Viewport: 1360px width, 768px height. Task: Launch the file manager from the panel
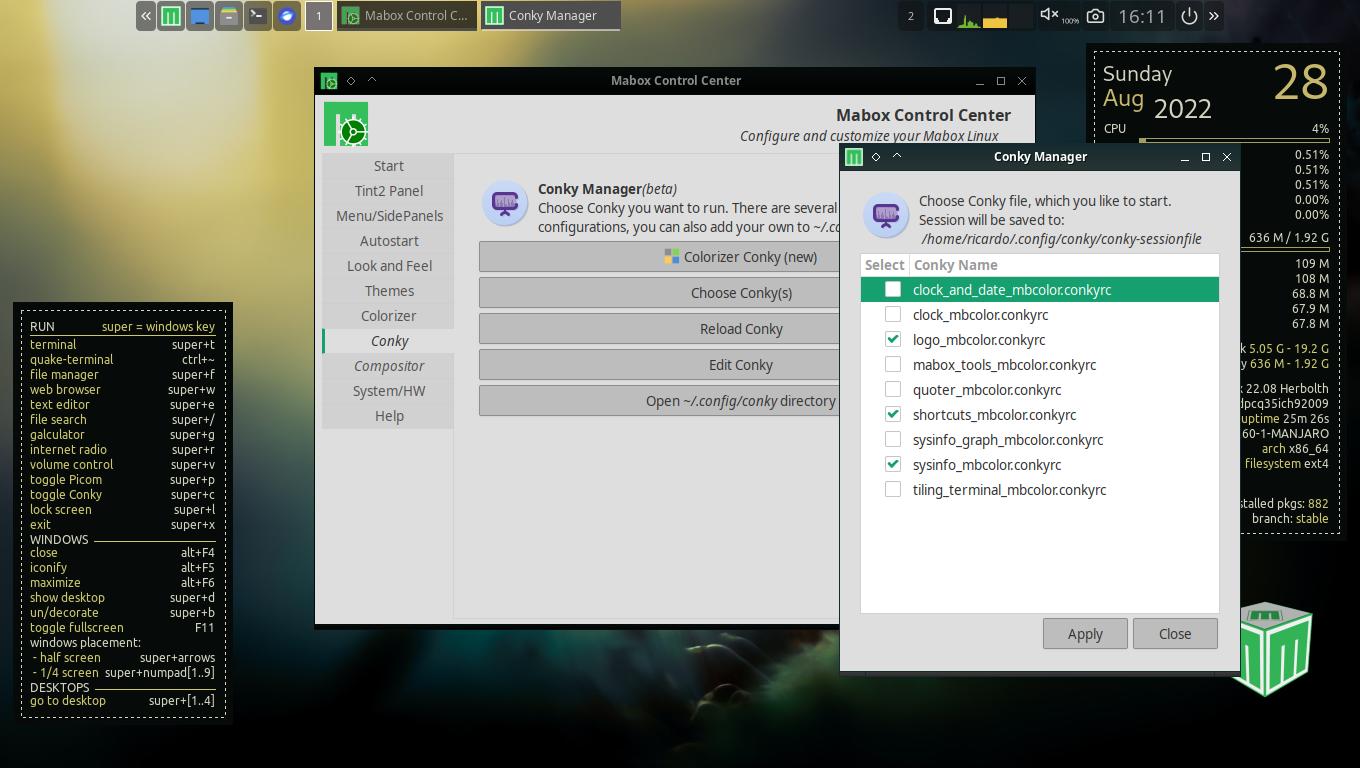coord(229,16)
